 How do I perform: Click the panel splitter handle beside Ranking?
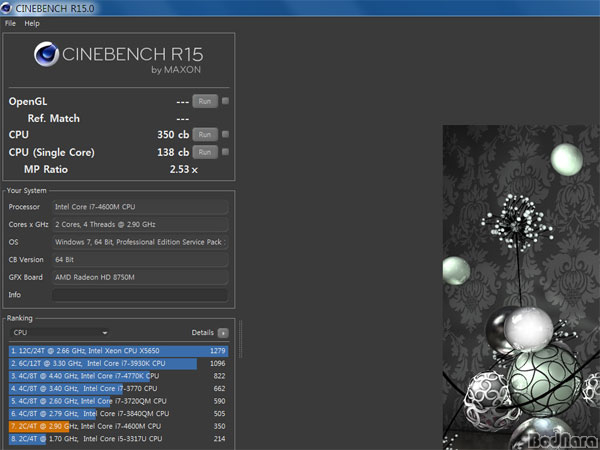241,340
